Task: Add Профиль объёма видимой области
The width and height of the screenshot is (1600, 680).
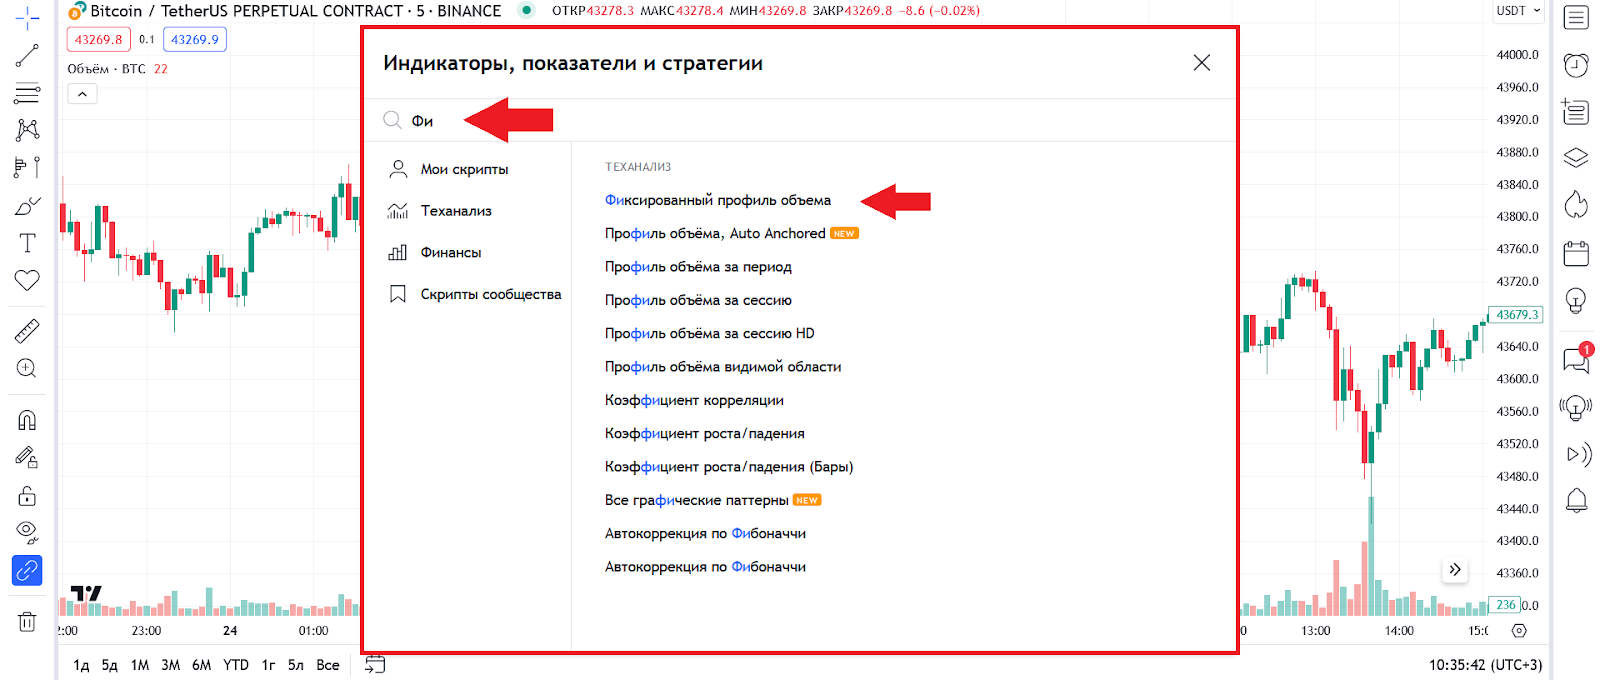Action: [723, 367]
